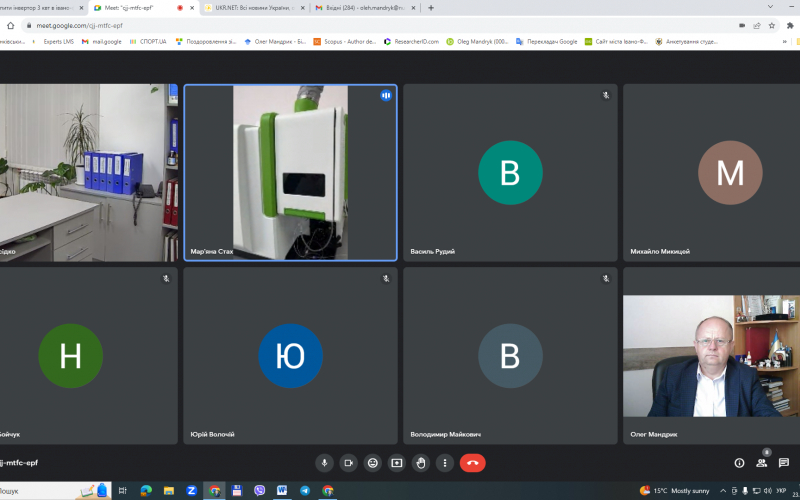The image size is (800, 500).
Task: Launch Microsoft Edge from the taskbar
Action: pyautogui.click(x=146, y=491)
